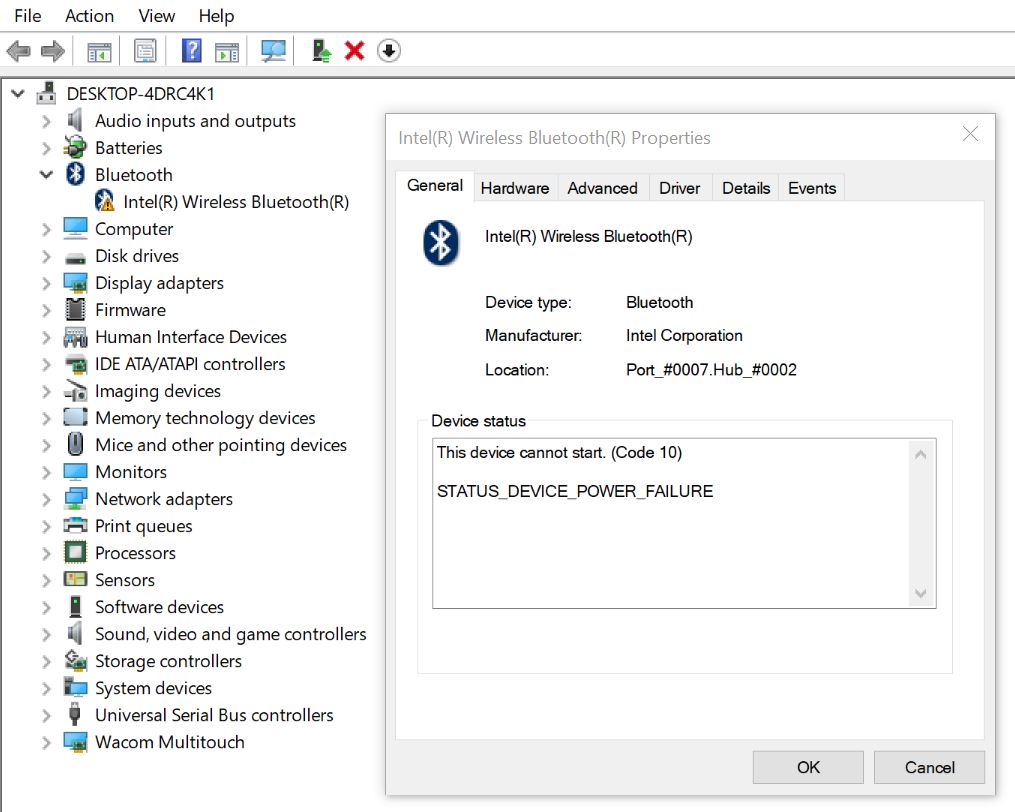This screenshot has height=812, width=1015.
Task: Toggle the action pane toolbar icon
Action: (227, 51)
